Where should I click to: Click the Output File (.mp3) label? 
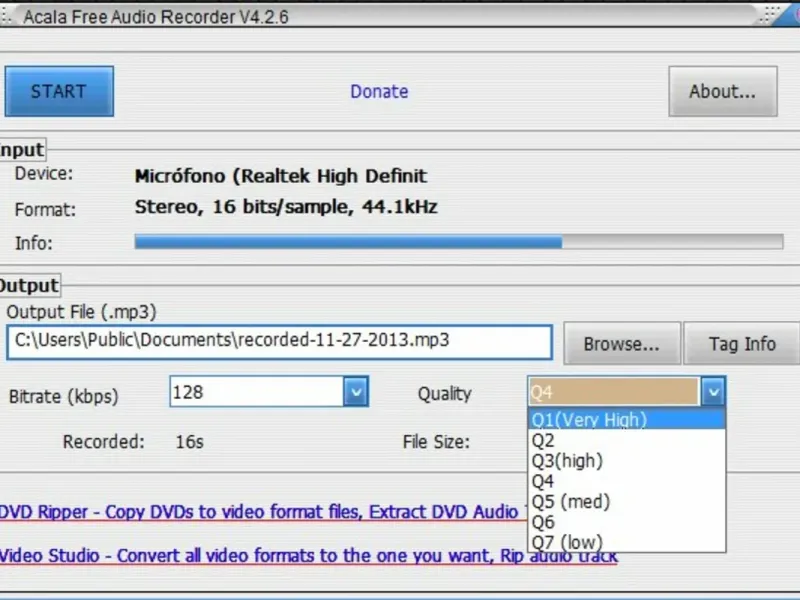coord(81,312)
